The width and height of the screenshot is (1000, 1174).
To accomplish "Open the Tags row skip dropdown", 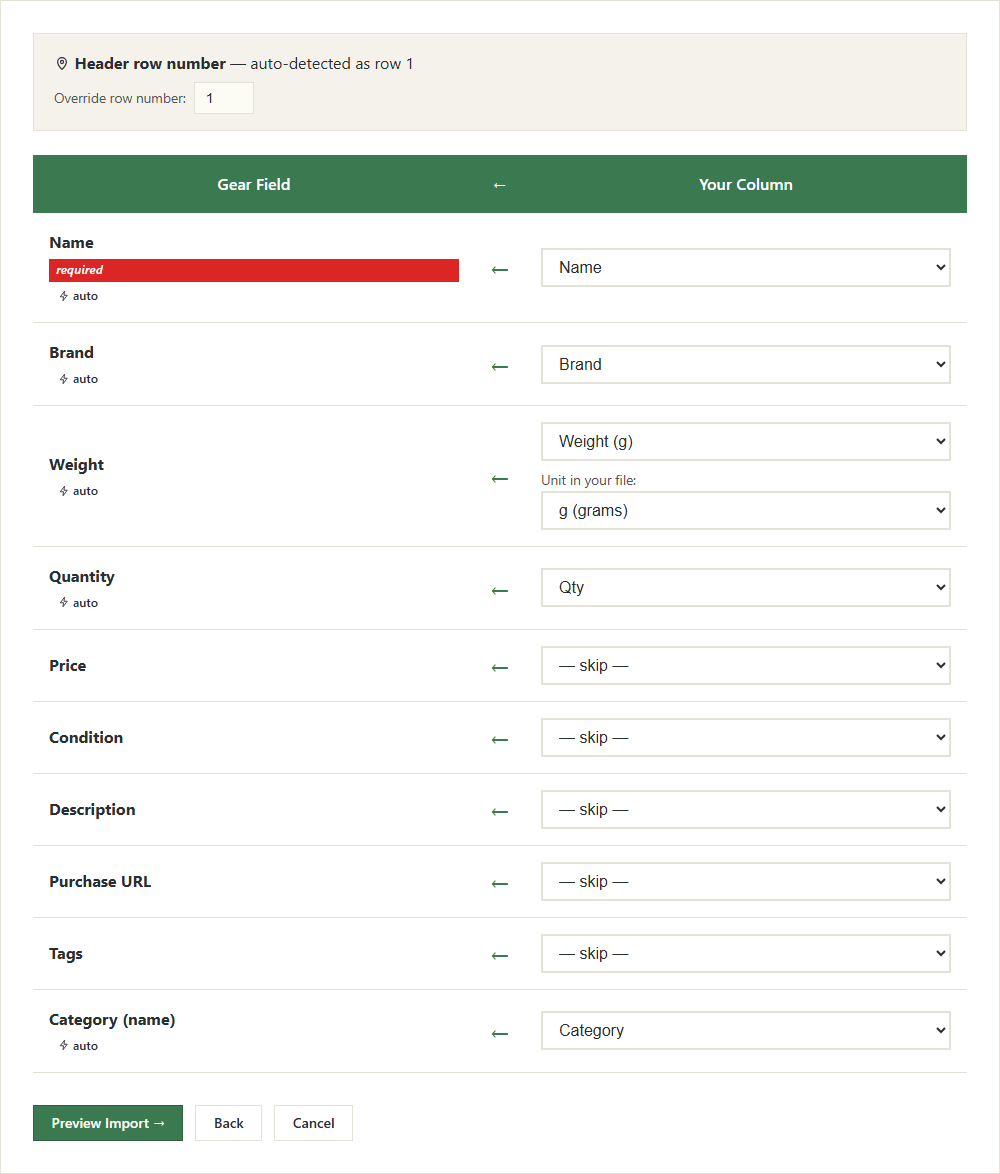I will click(x=746, y=953).
